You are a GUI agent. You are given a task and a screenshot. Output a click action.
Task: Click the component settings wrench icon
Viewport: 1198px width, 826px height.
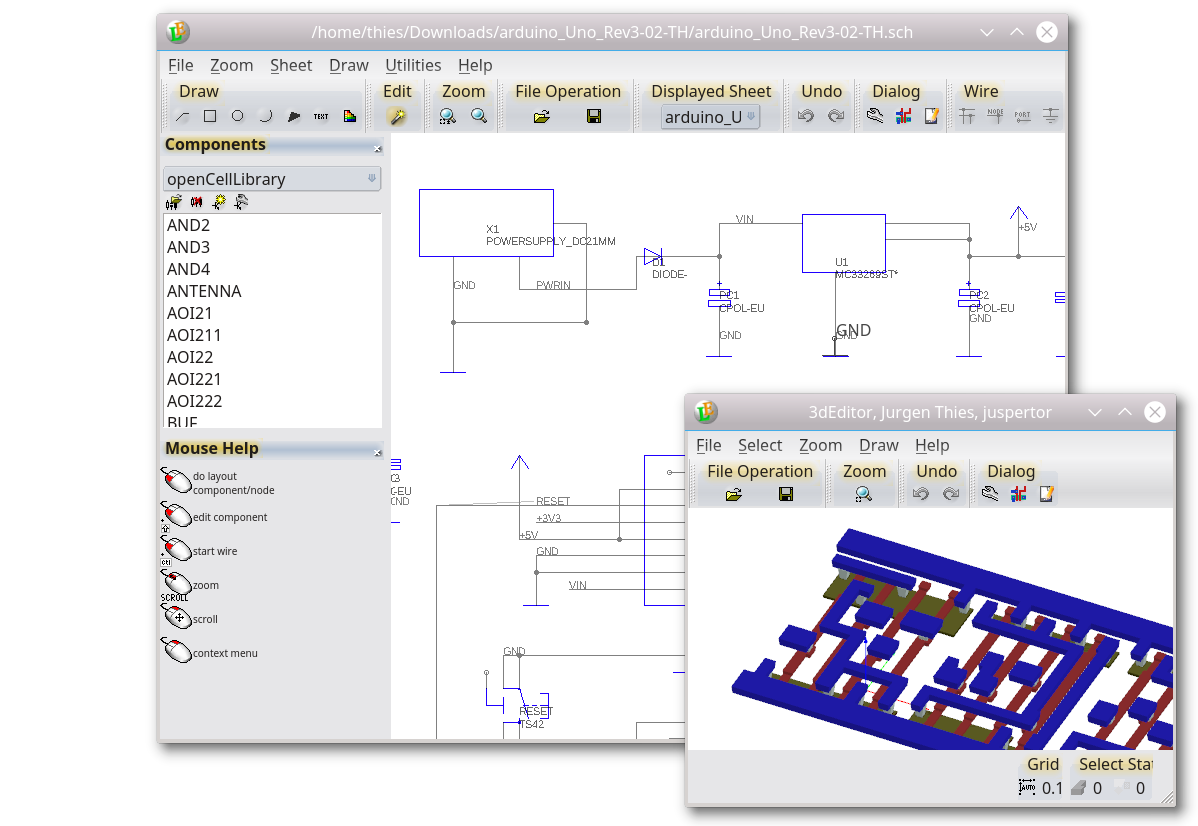point(241,202)
